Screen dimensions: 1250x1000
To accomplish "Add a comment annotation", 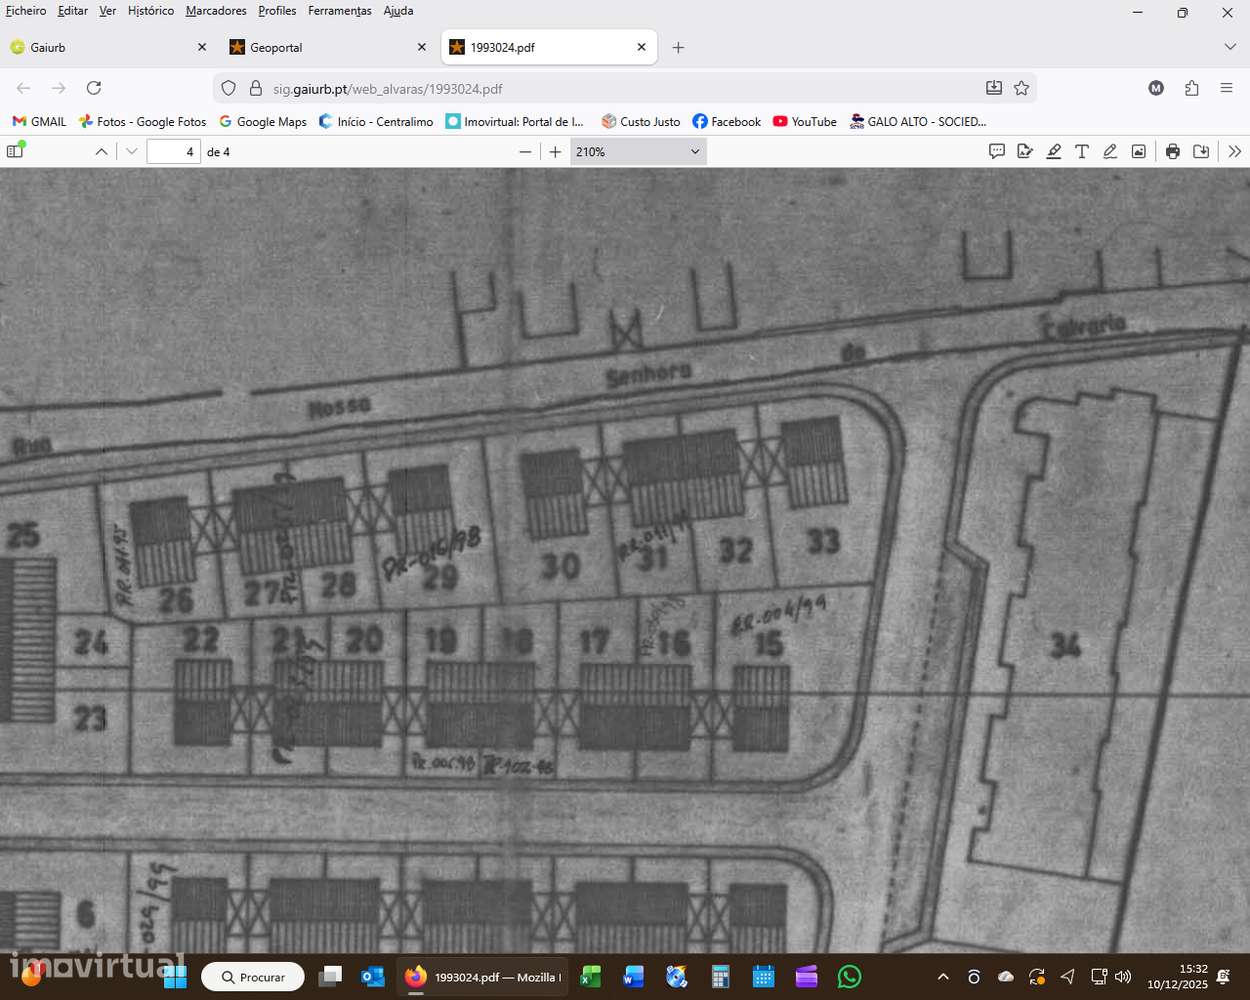I will pos(997,151).
